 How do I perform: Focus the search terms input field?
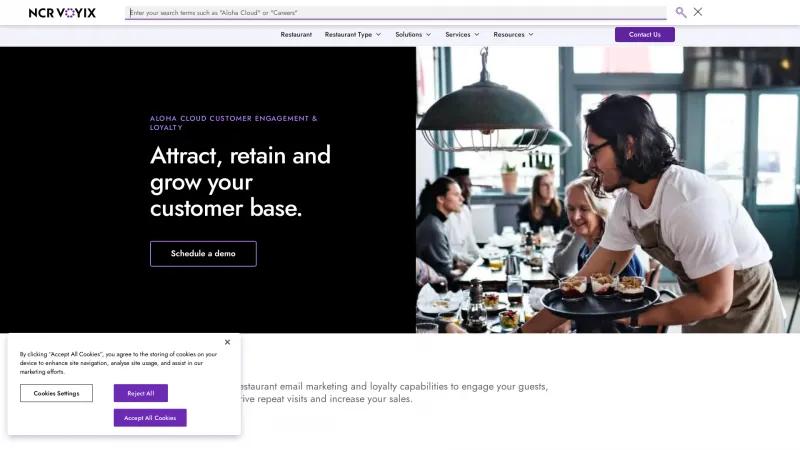pyautogui.click(x=396, y=13)
